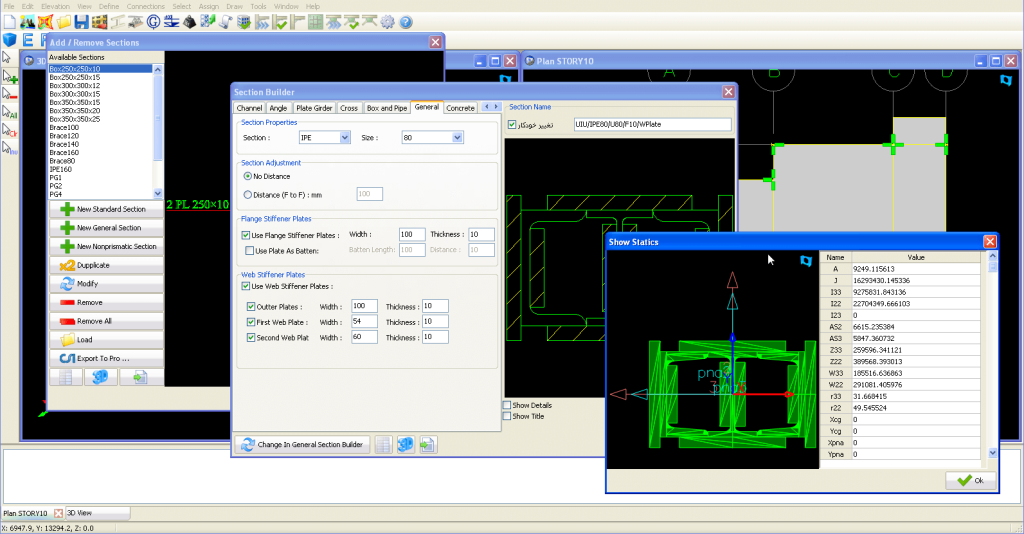Click the export arrow icon in Section Builder
The width and height of the screenshot is (1024, 534).
(x=427, y=445)
